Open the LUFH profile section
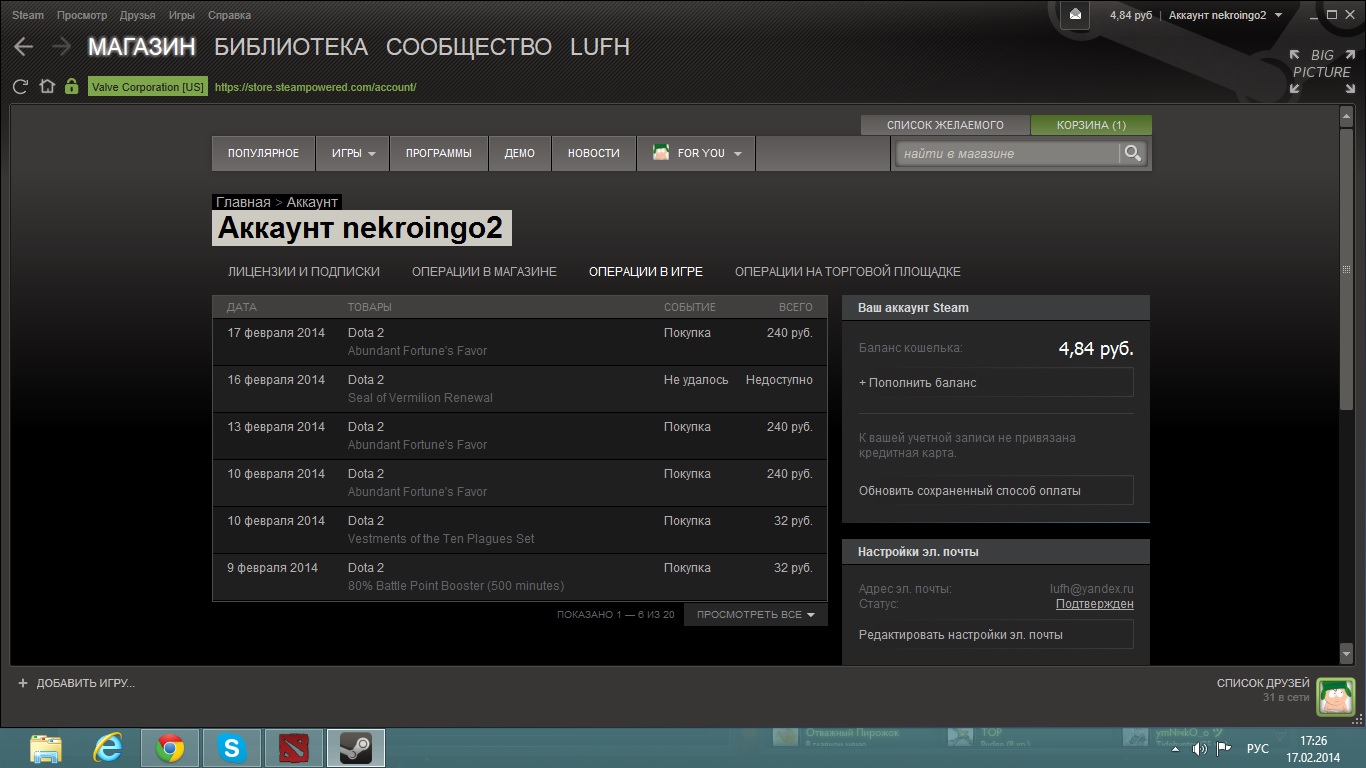 point(600,47)
